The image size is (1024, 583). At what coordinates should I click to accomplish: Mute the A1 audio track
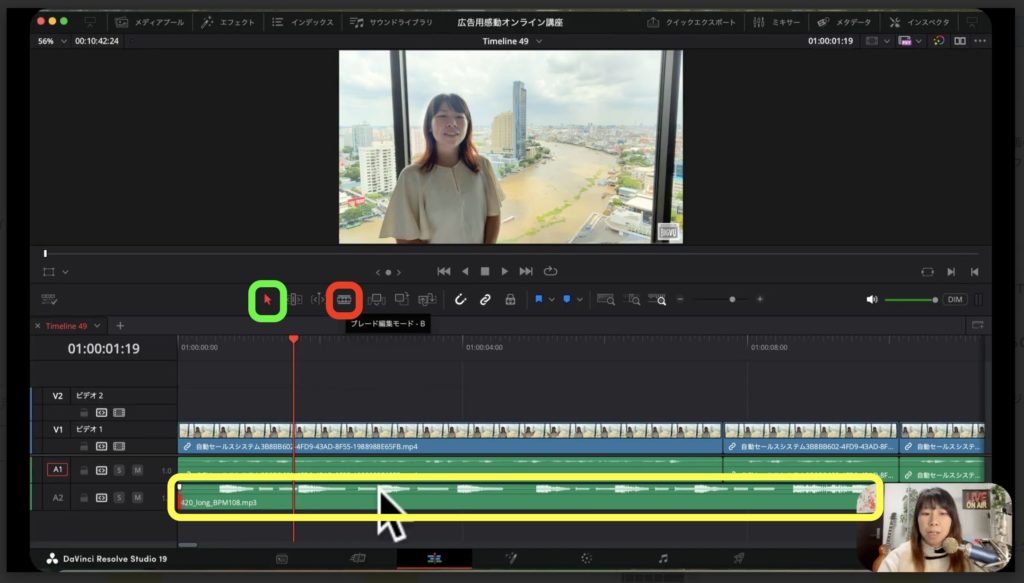click(x=136, y=470)
